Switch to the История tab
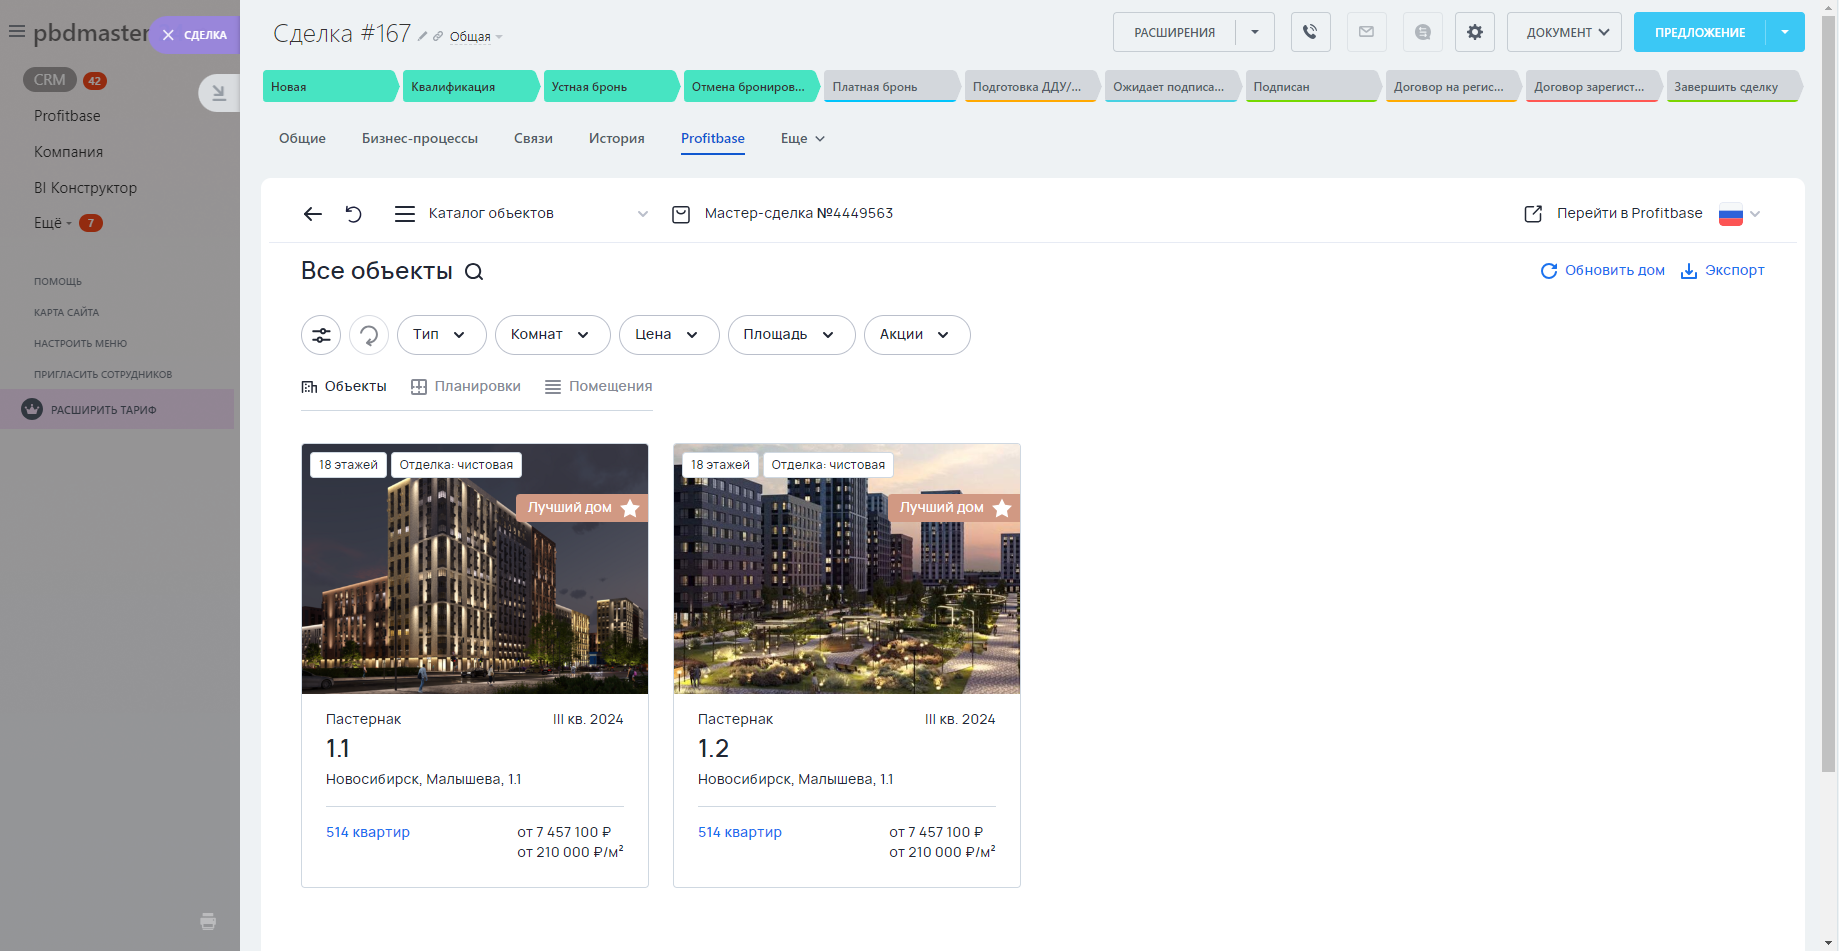Screen dimensions: 1839x951 pos(616,139)
